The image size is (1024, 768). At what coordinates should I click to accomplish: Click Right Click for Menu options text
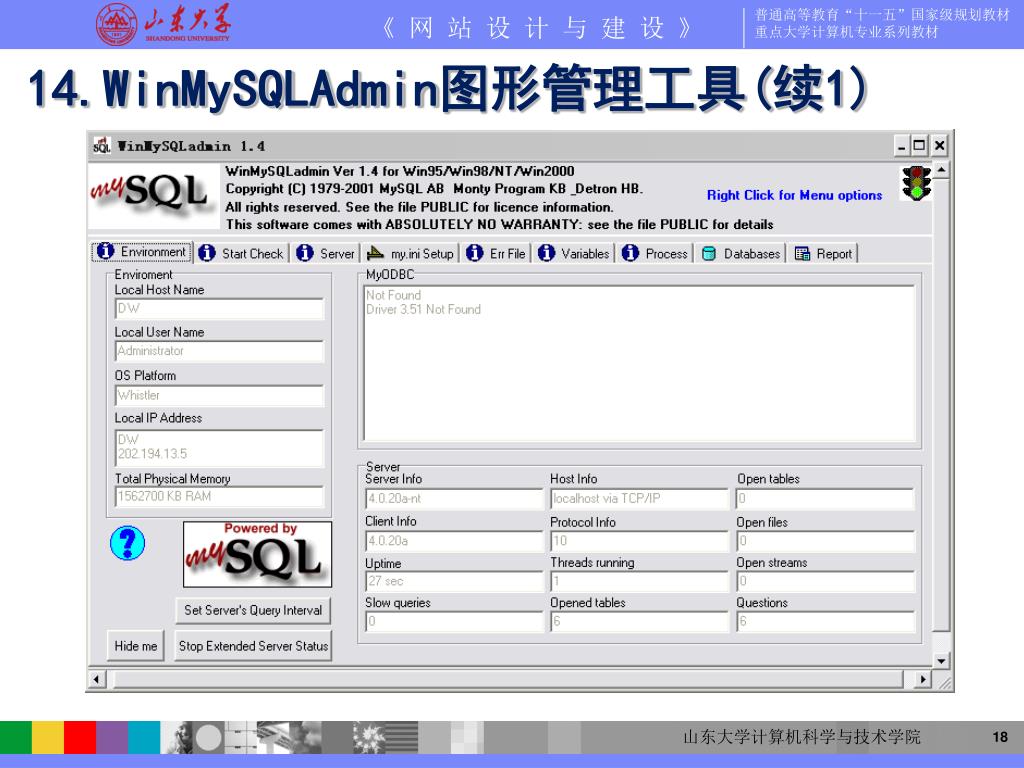pos(794,195)
